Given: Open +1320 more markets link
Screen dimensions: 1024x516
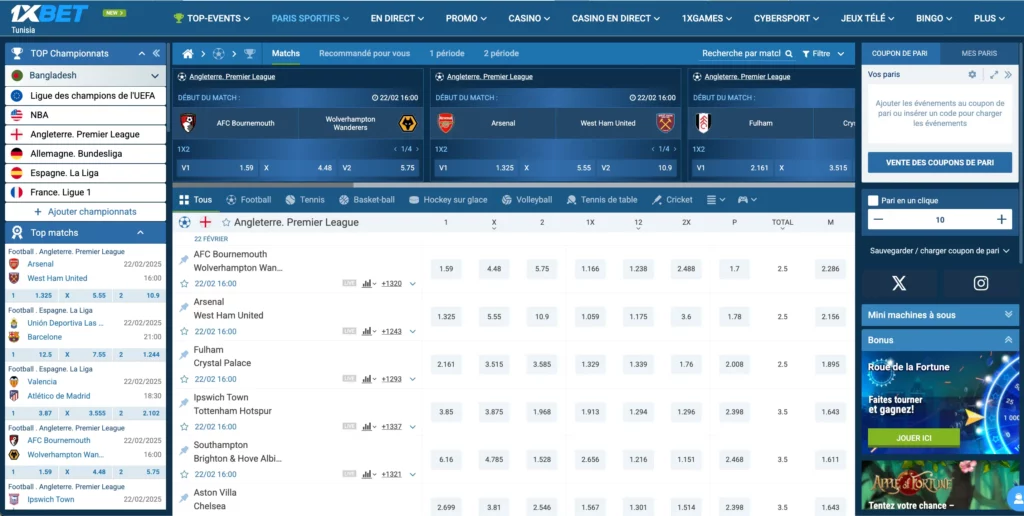Looking at the screenshot, I should click(392, 283).
